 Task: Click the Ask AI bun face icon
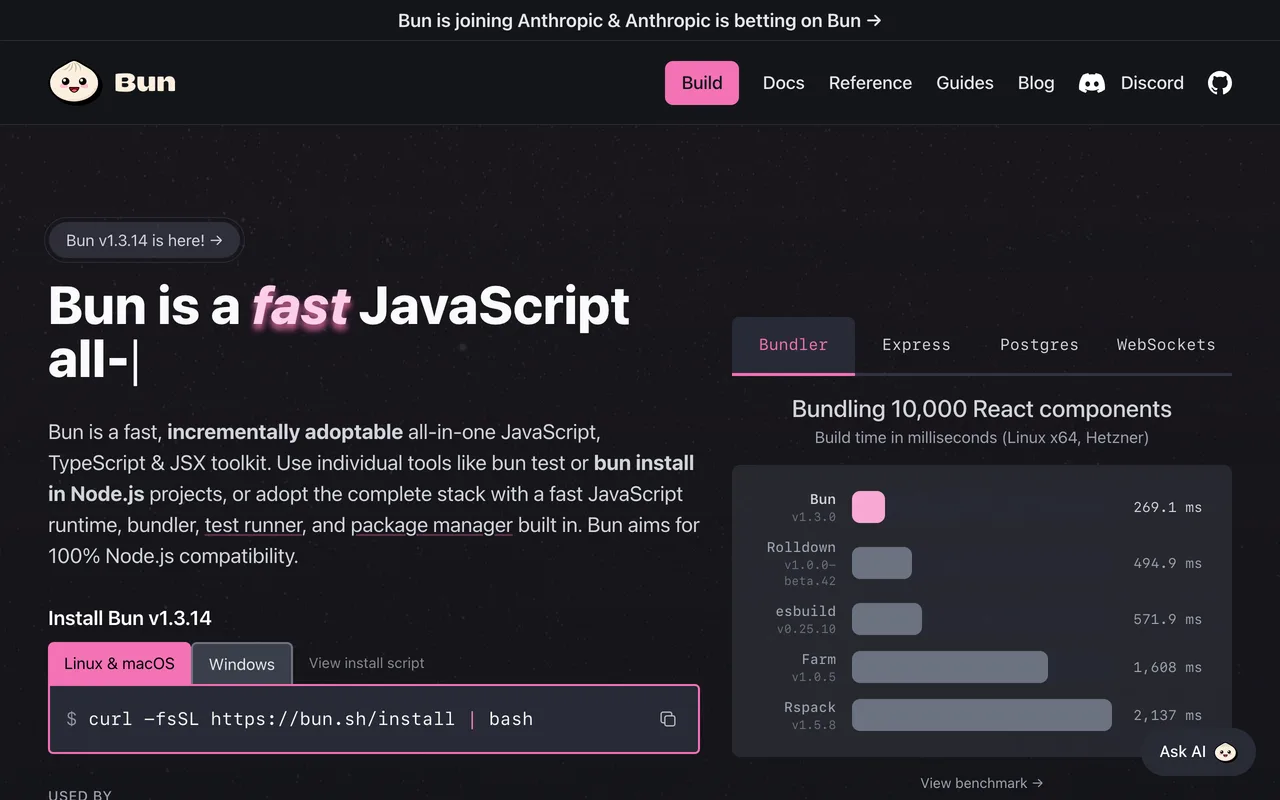1225,752
